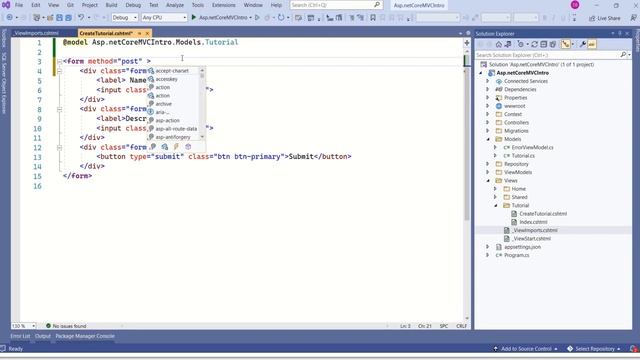Click Select Repository button

coord(594,349)
